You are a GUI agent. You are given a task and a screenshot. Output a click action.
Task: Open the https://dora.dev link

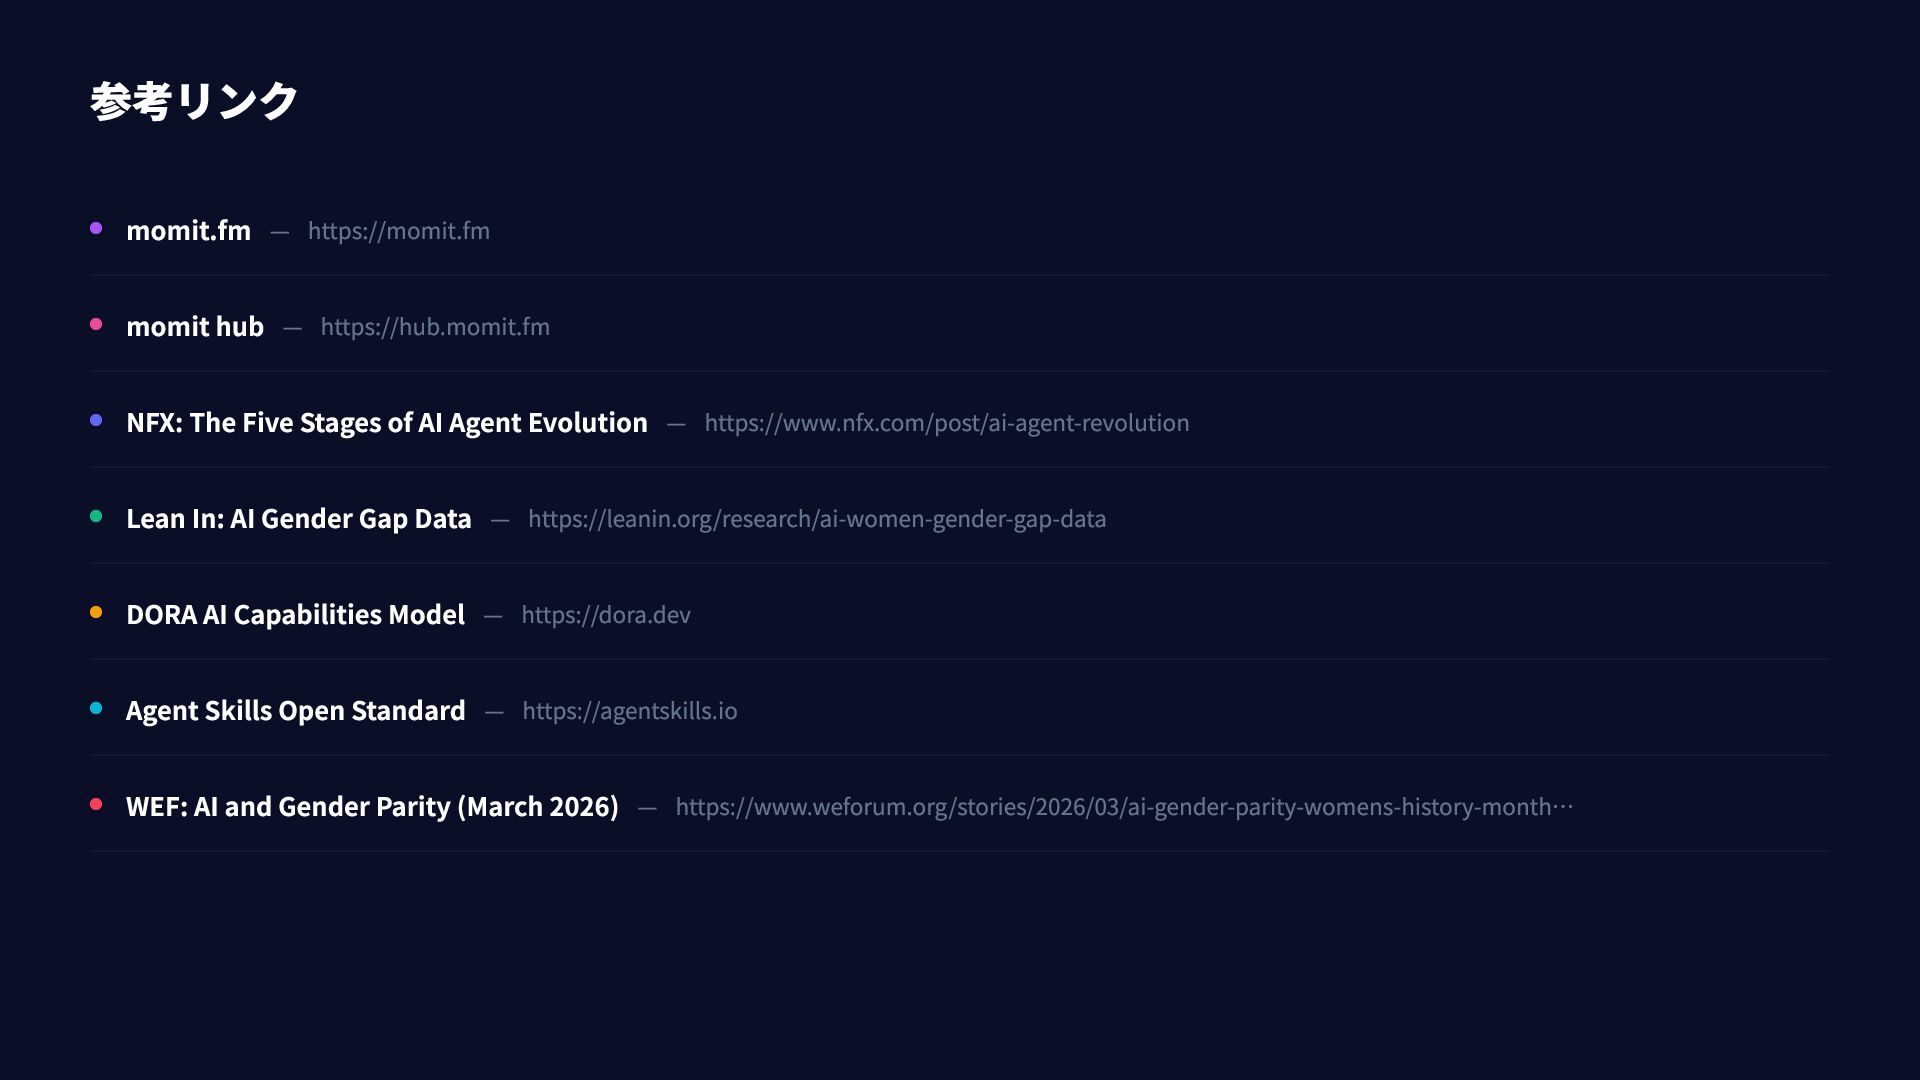coord(605,615)
